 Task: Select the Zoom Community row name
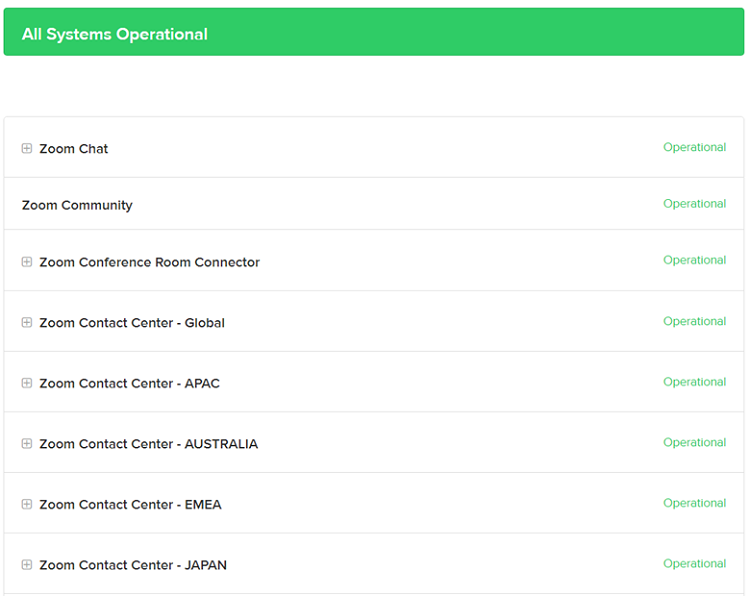pos(77,205)
